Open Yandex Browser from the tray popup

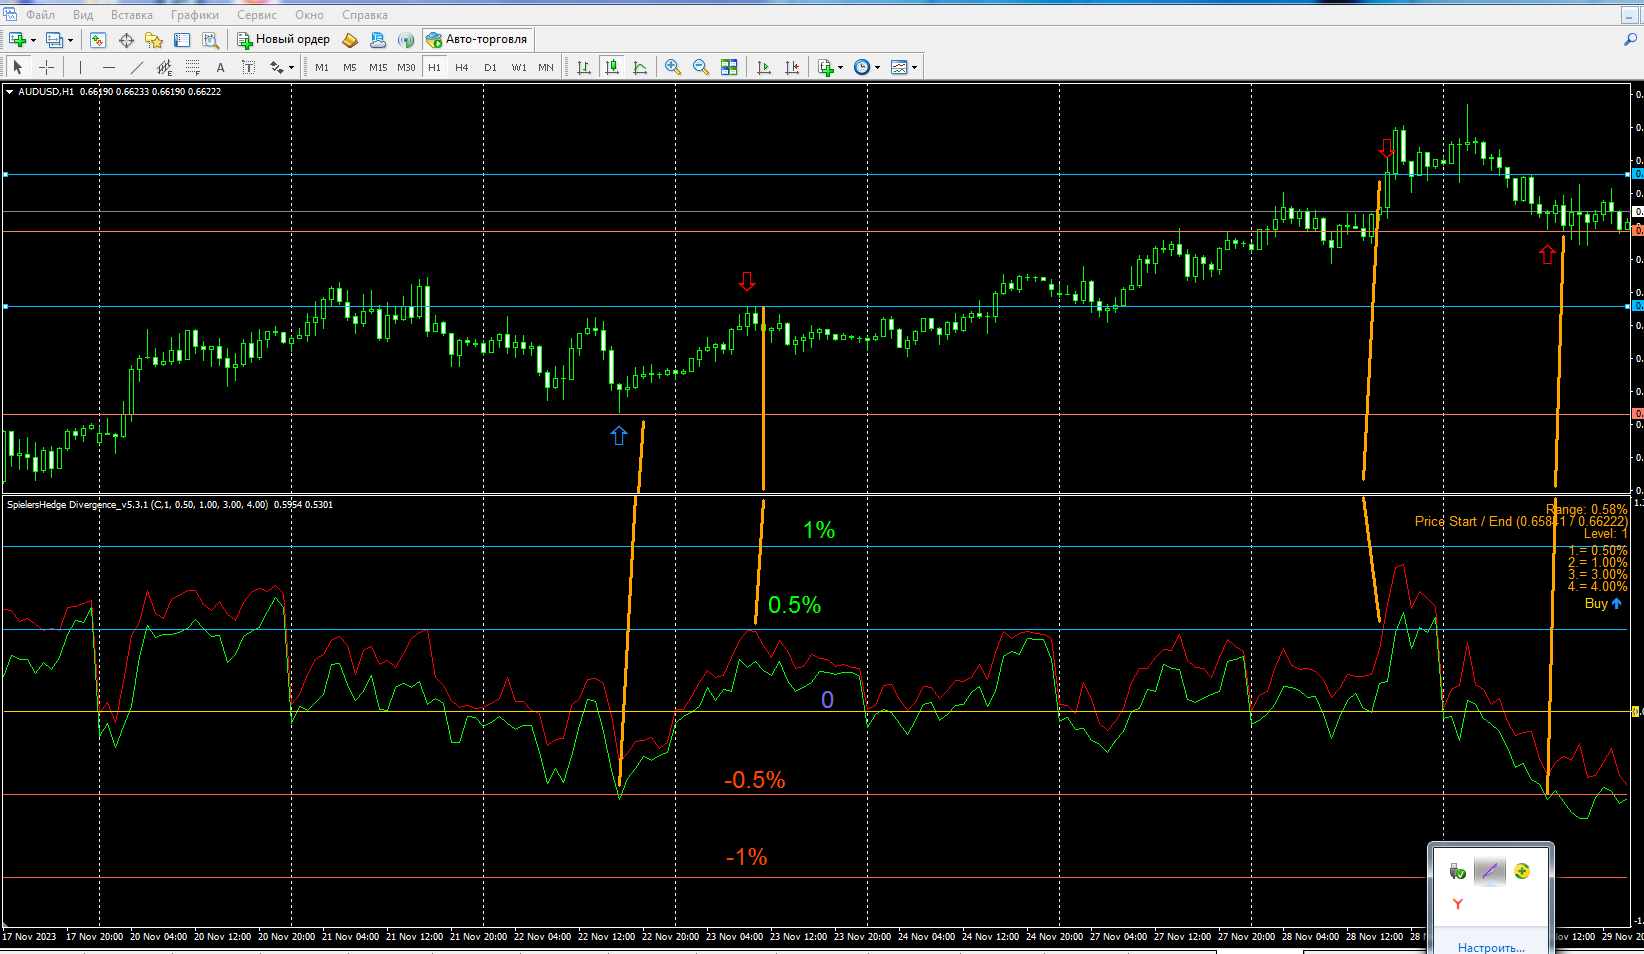point(1458,904)
